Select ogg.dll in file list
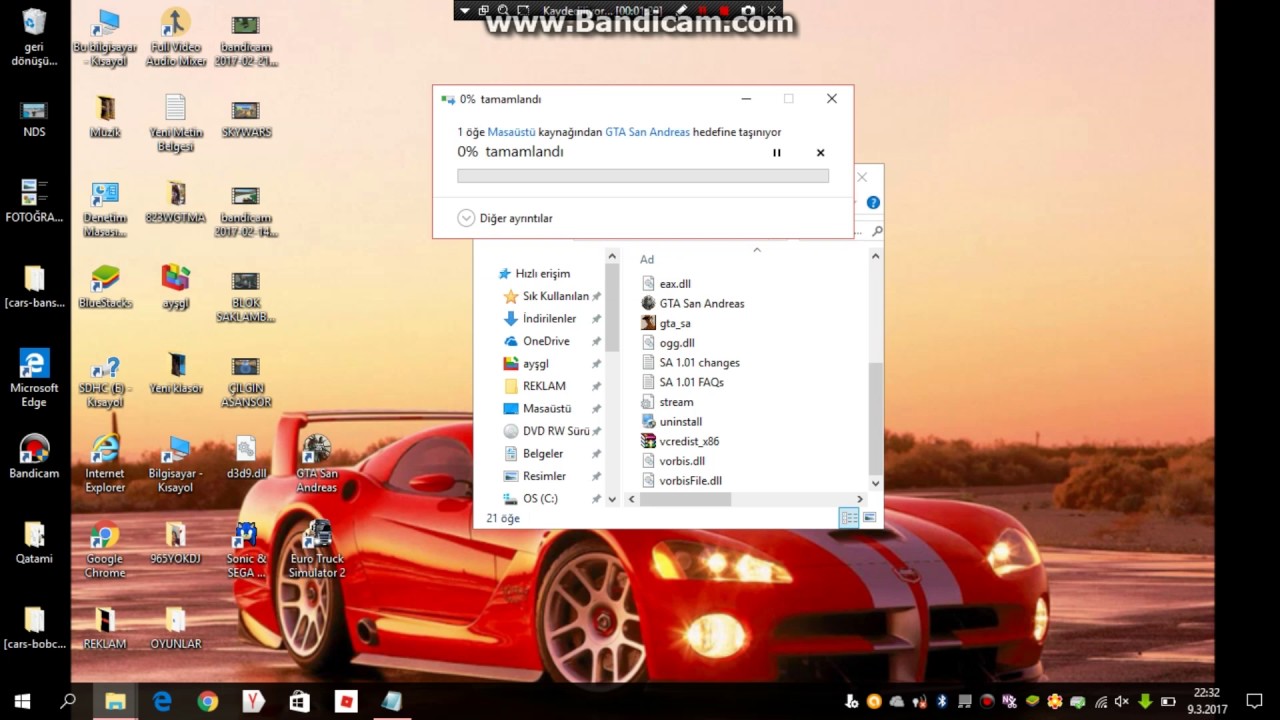 [x=667, y=343]
